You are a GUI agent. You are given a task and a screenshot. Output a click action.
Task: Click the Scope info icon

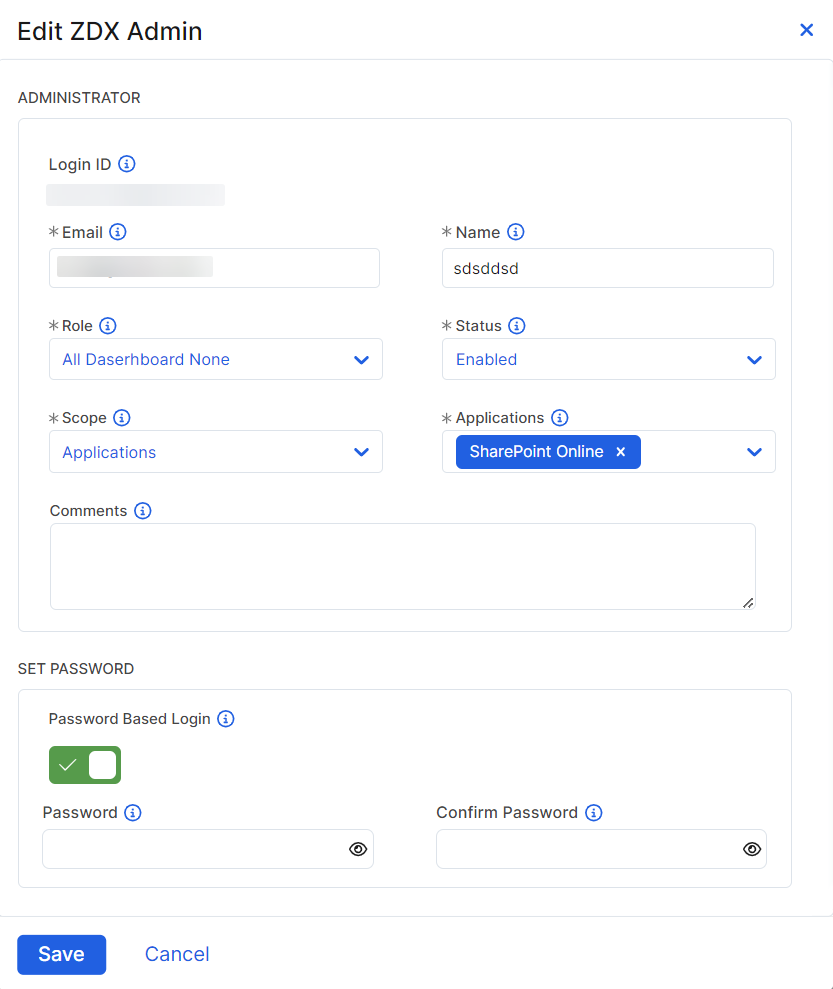pyautogui.click(x=122, y=418)
